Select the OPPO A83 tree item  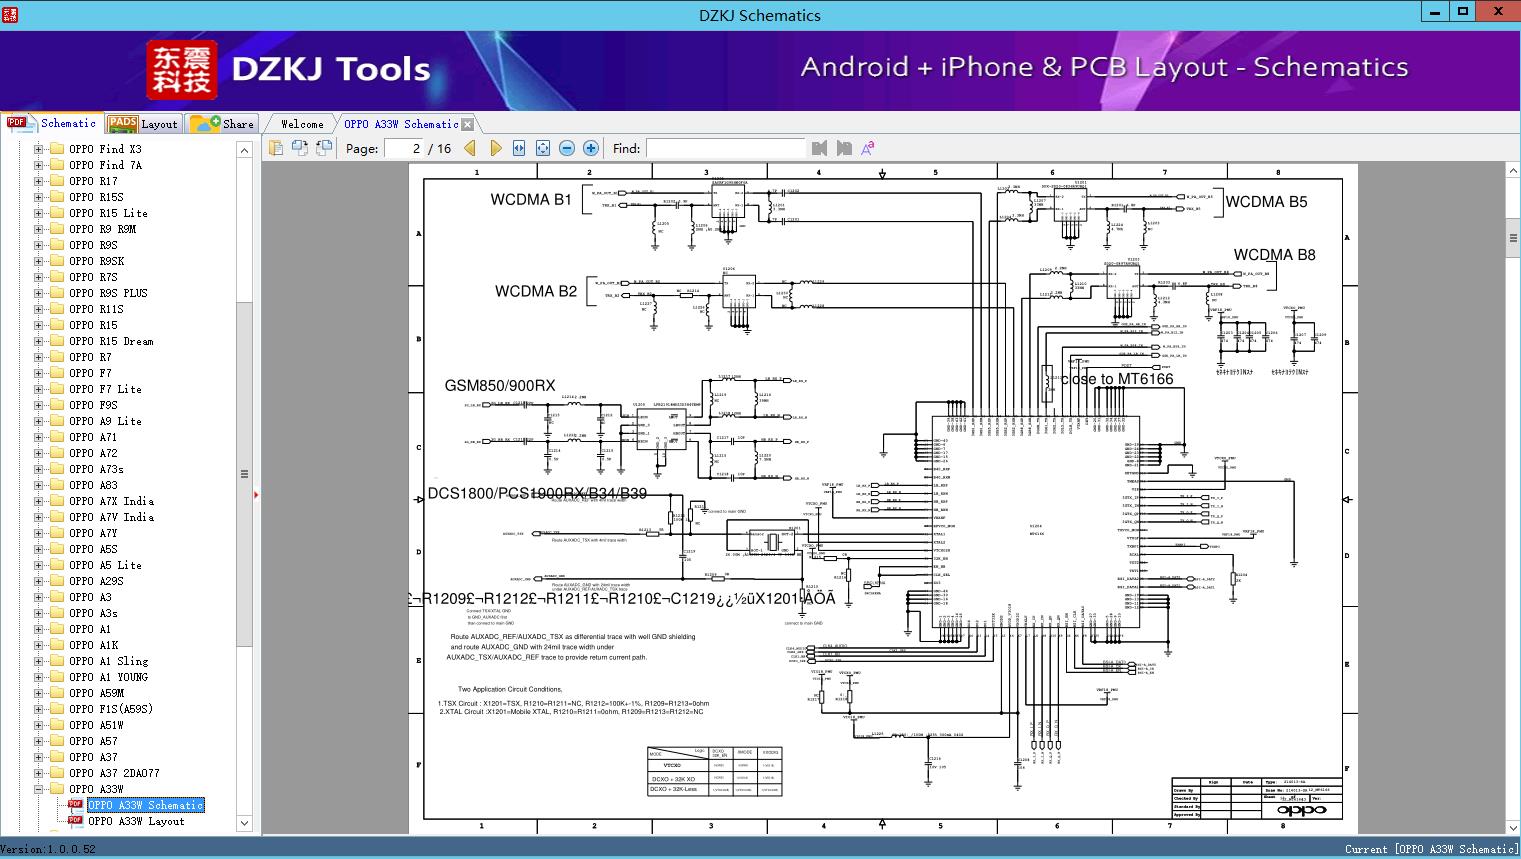coord(93,485)
